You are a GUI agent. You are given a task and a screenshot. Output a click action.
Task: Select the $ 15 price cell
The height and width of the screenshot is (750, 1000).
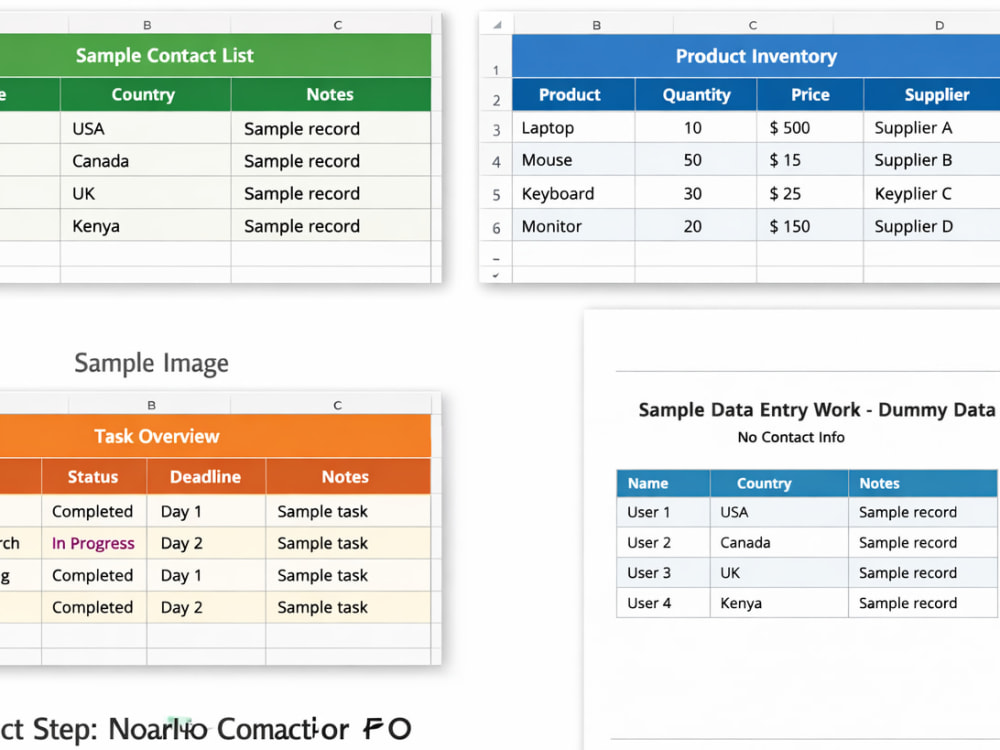[810, 160]
